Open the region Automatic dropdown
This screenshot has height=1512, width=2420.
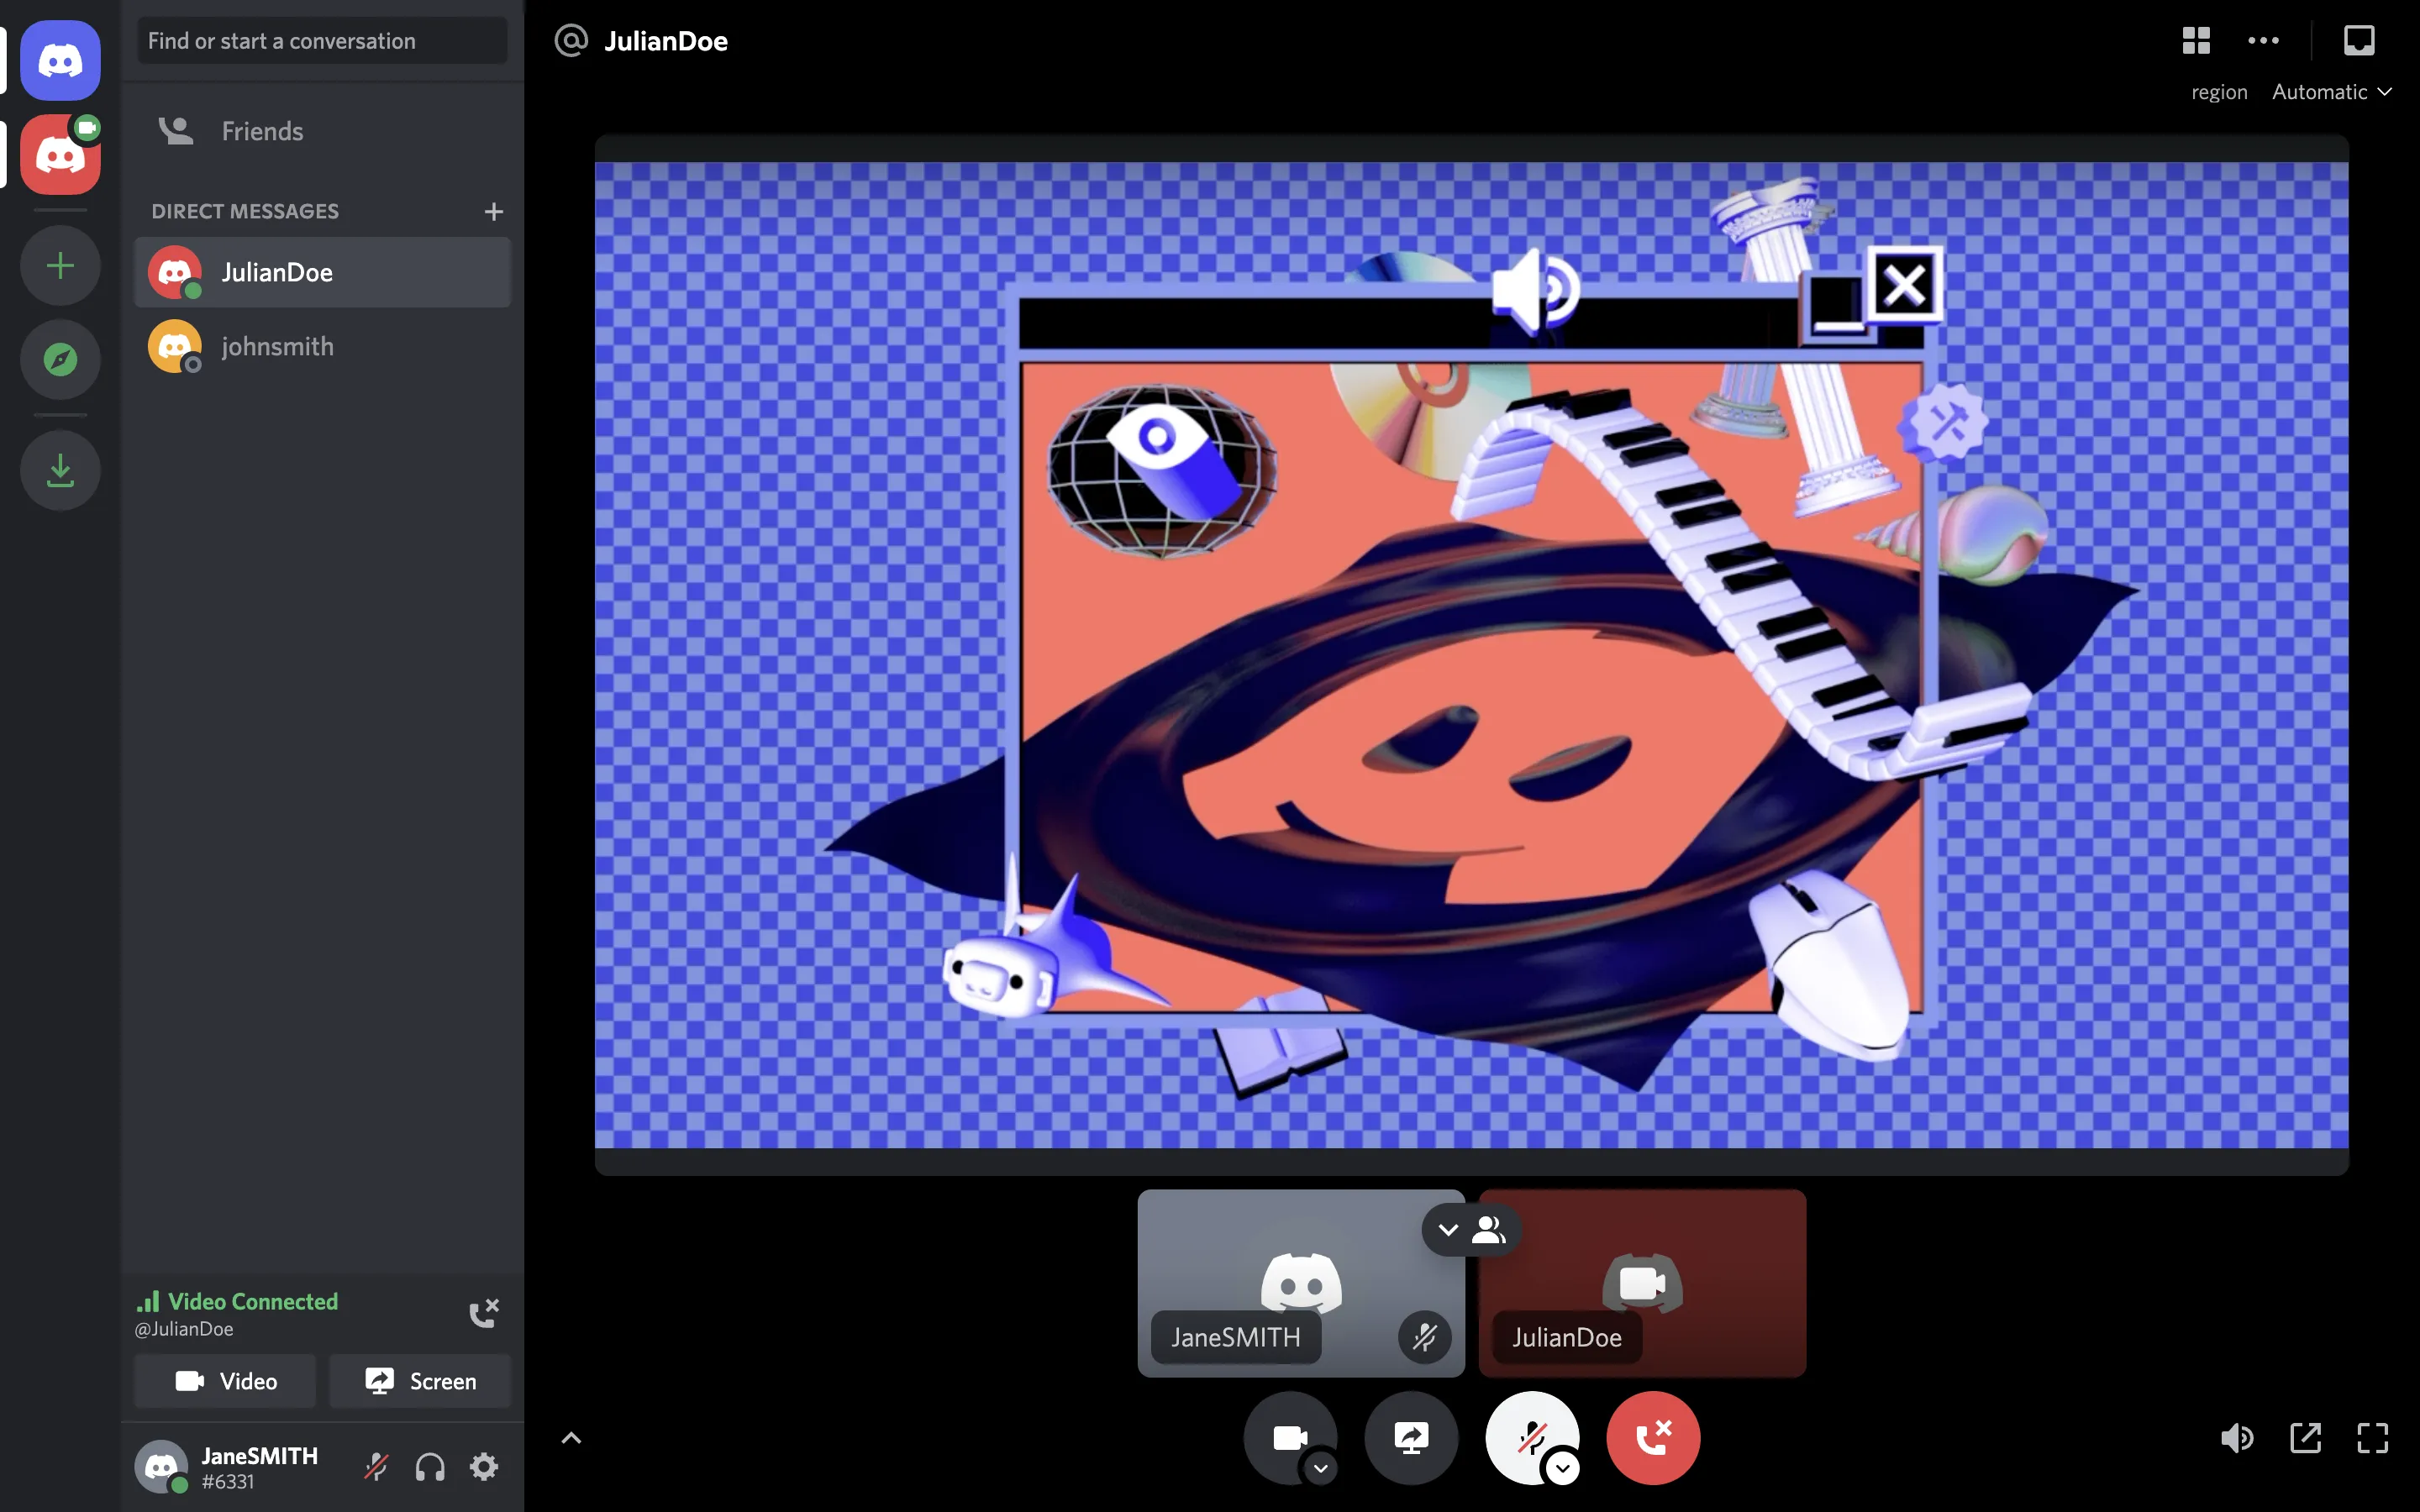pos(2331,92)
